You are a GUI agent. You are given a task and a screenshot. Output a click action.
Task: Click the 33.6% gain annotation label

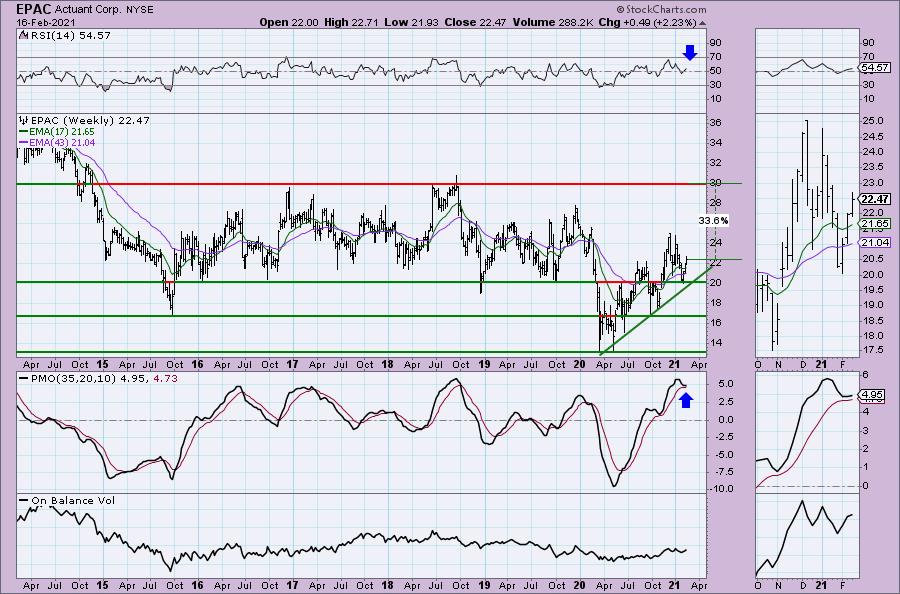click(713, 220)
